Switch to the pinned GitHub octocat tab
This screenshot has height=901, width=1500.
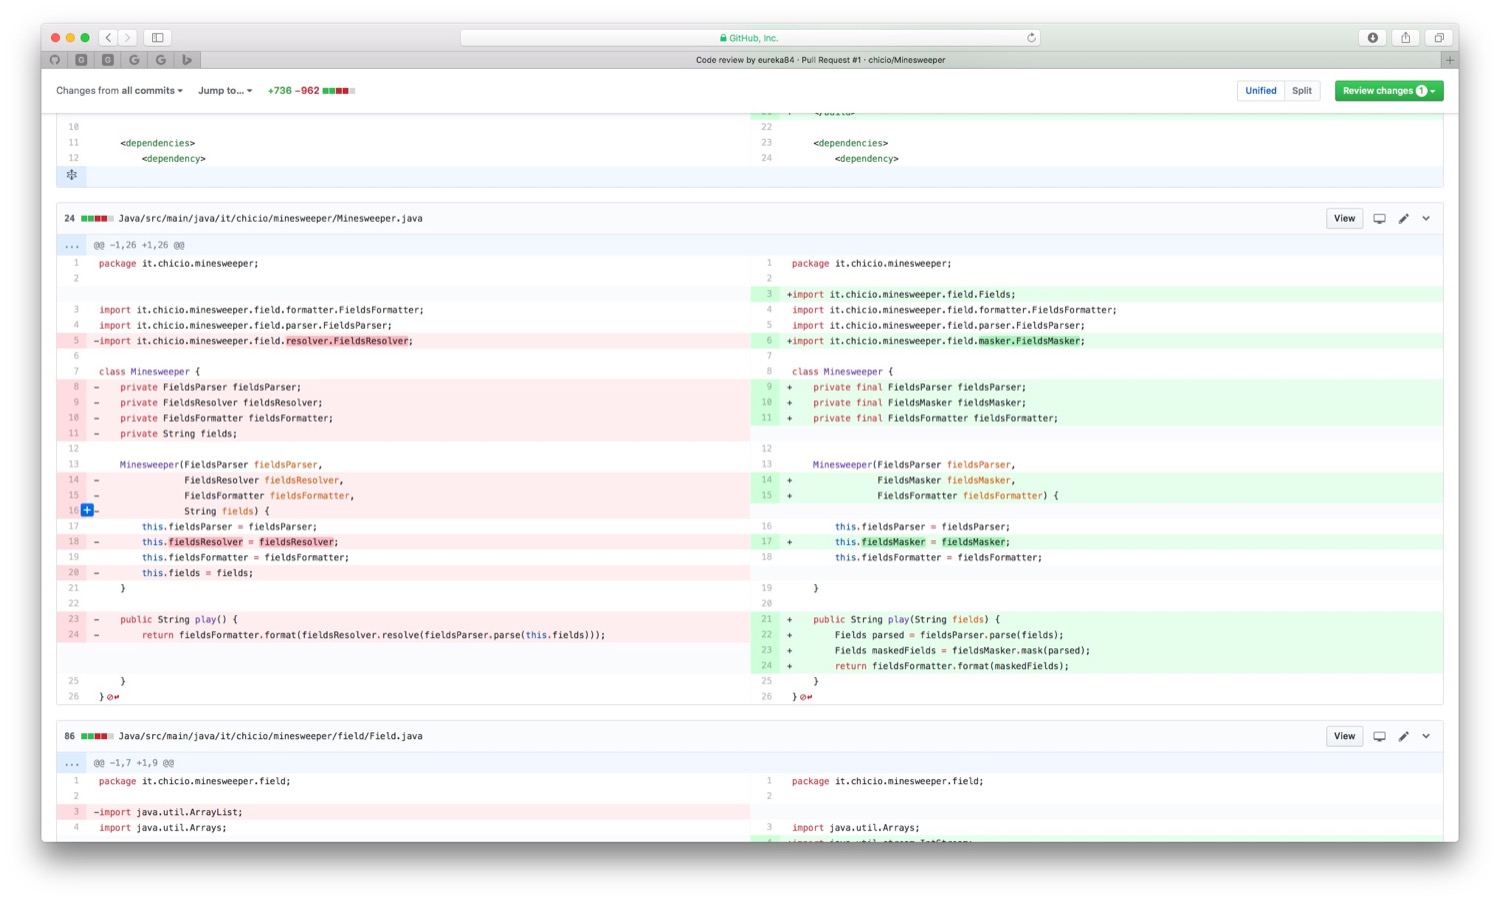(x=55, y=60)
